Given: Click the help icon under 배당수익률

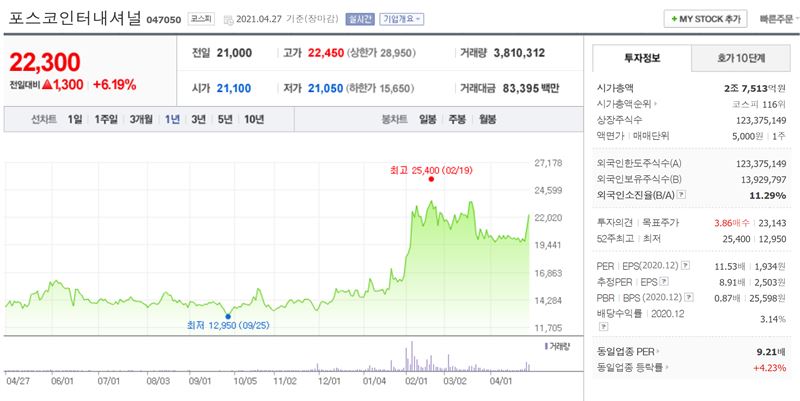Looking at the screenshot, I should pos(605,326).
